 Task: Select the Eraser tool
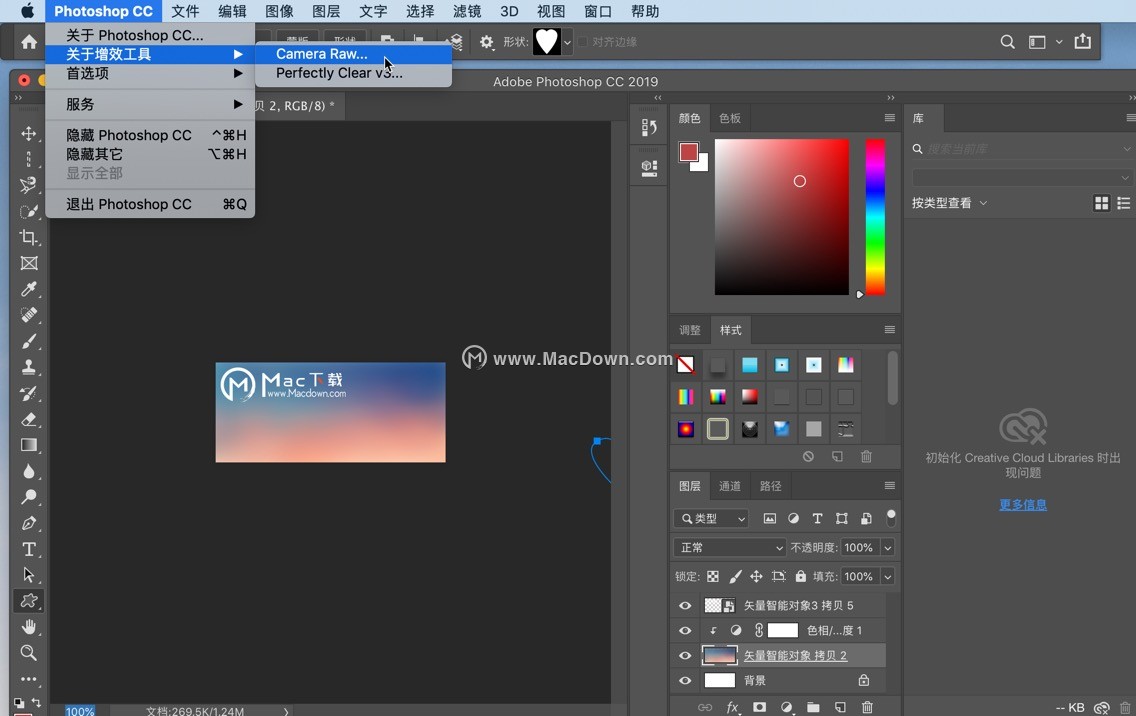(28, 420)
